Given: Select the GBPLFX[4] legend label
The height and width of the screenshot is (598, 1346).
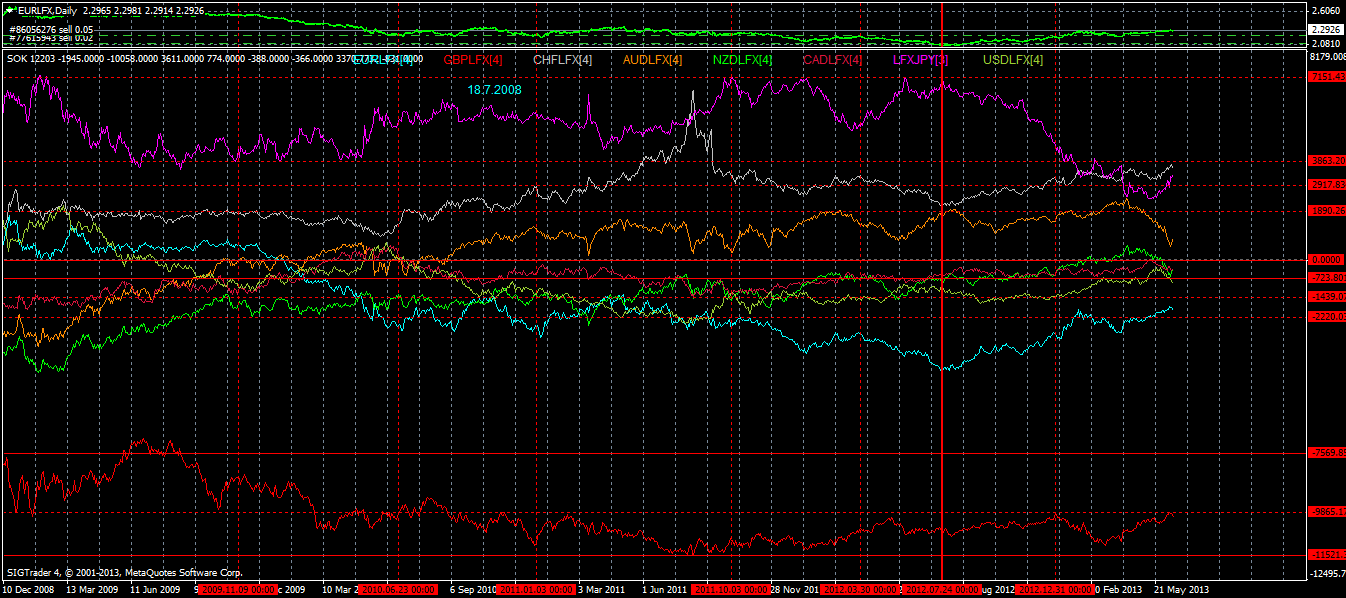Looking at the screenshot, I should pos(472,60).
